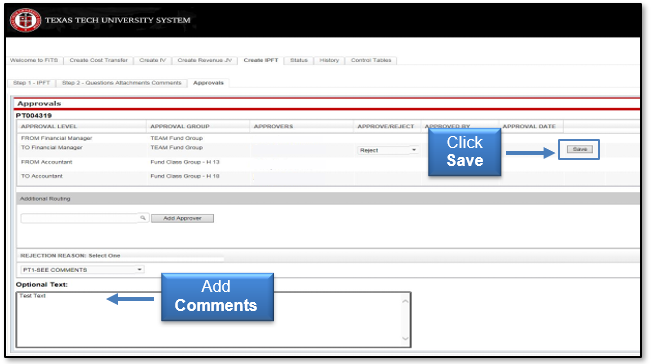Viewport: 651px width, 364px height.
Task: Click the Optional Text label
Action: coord(42,284)
